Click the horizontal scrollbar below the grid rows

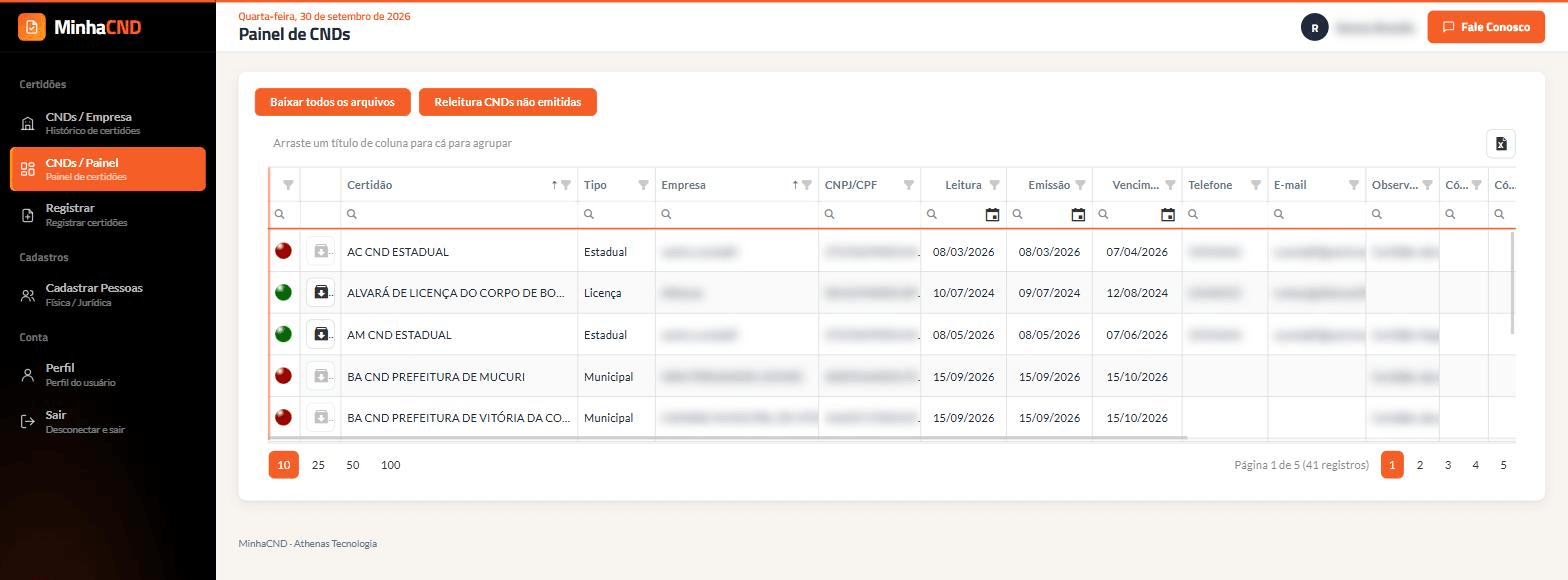pos(728,437)
